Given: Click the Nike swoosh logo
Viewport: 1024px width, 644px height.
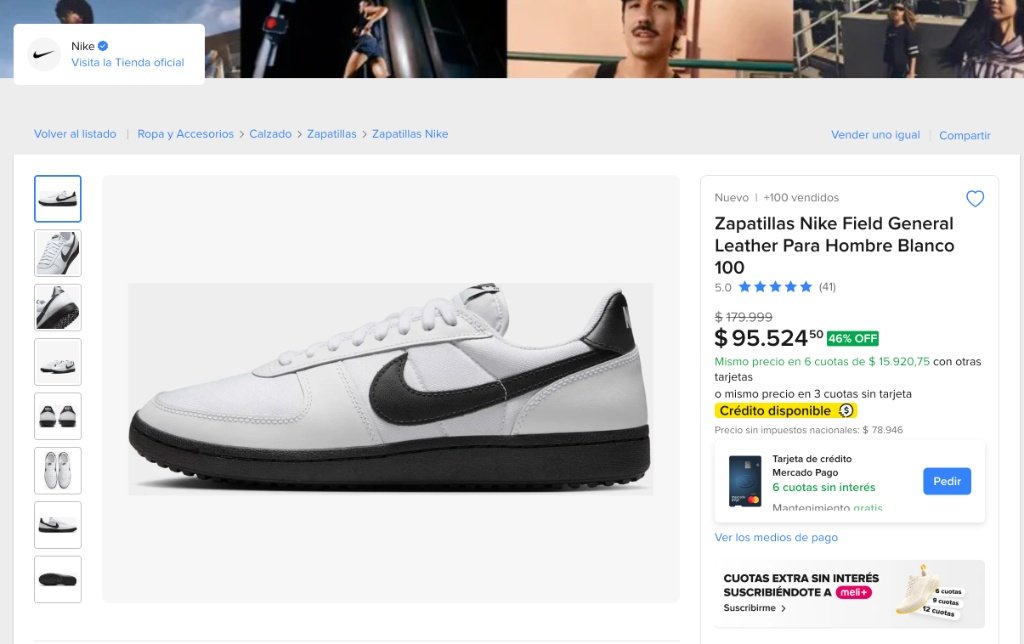Looking at the screenshot, I should 44,54.
